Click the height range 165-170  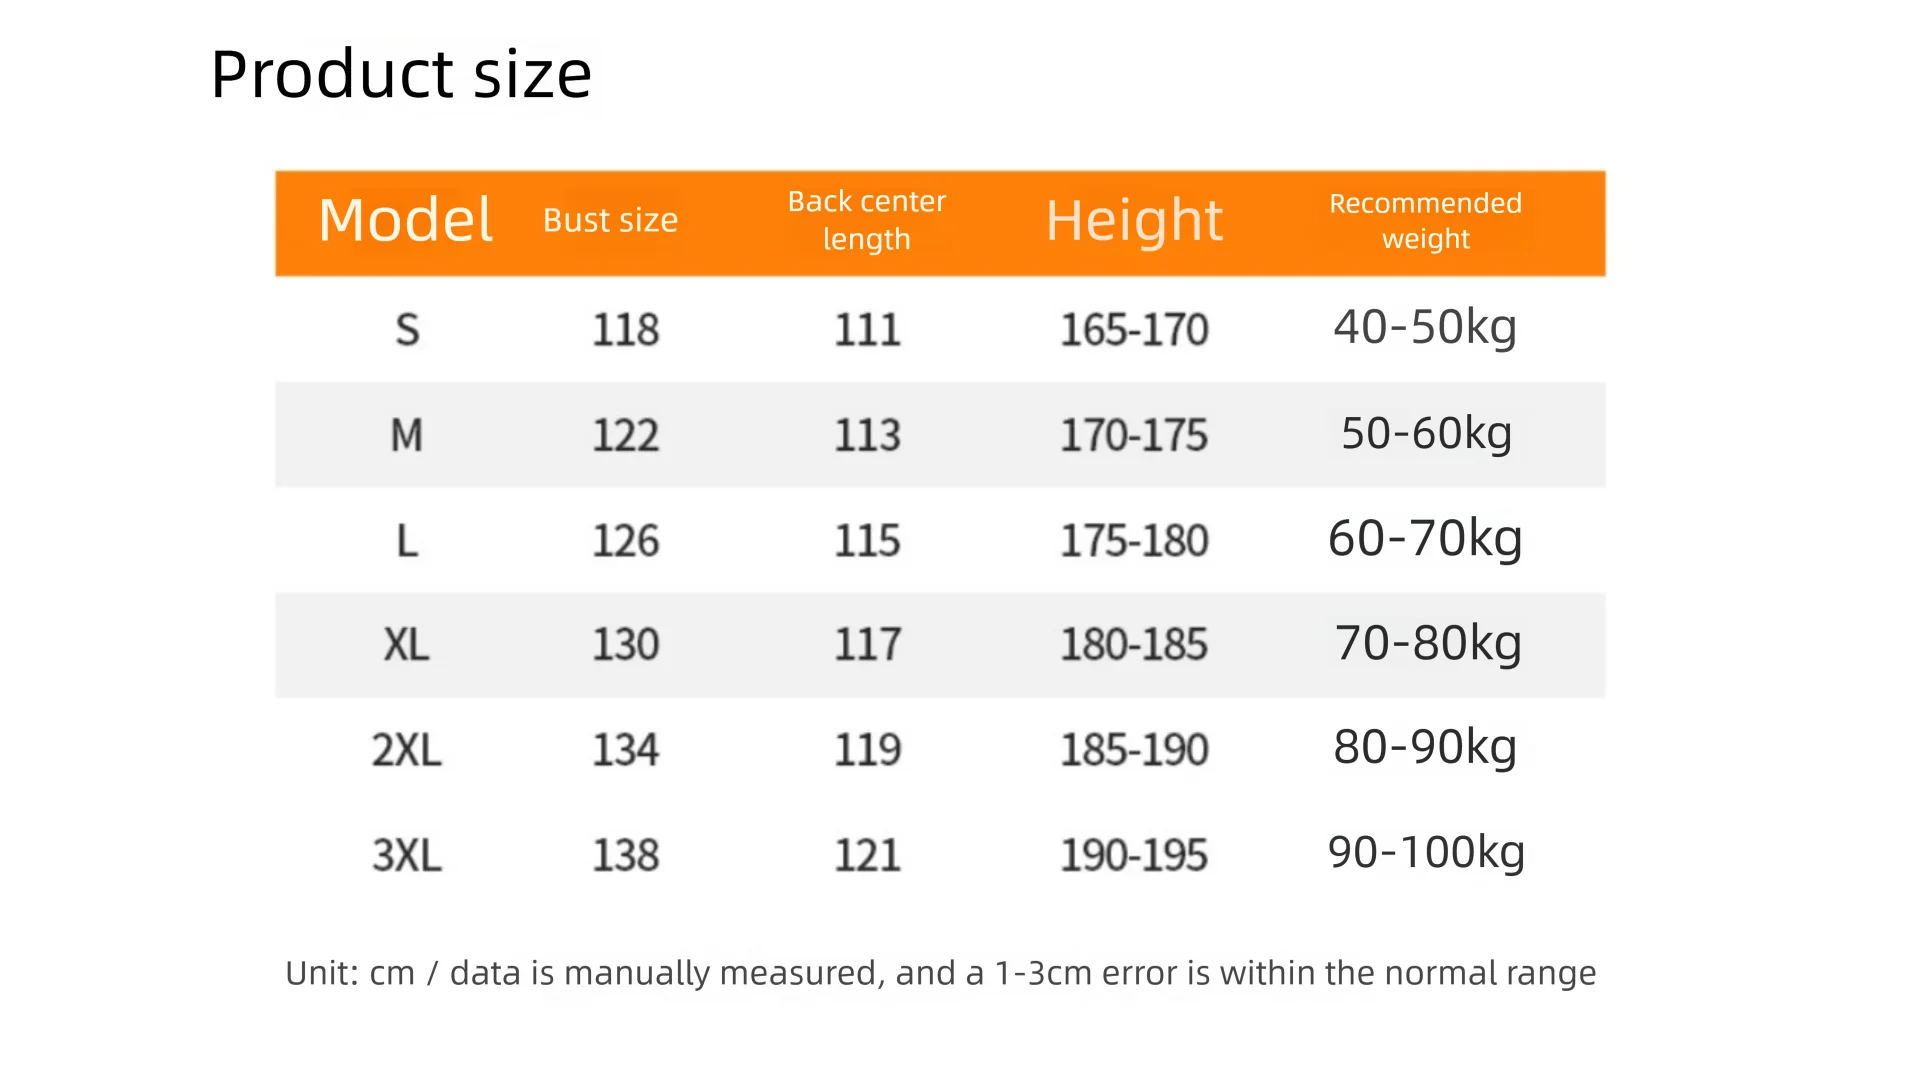[x=1134, y=330]
